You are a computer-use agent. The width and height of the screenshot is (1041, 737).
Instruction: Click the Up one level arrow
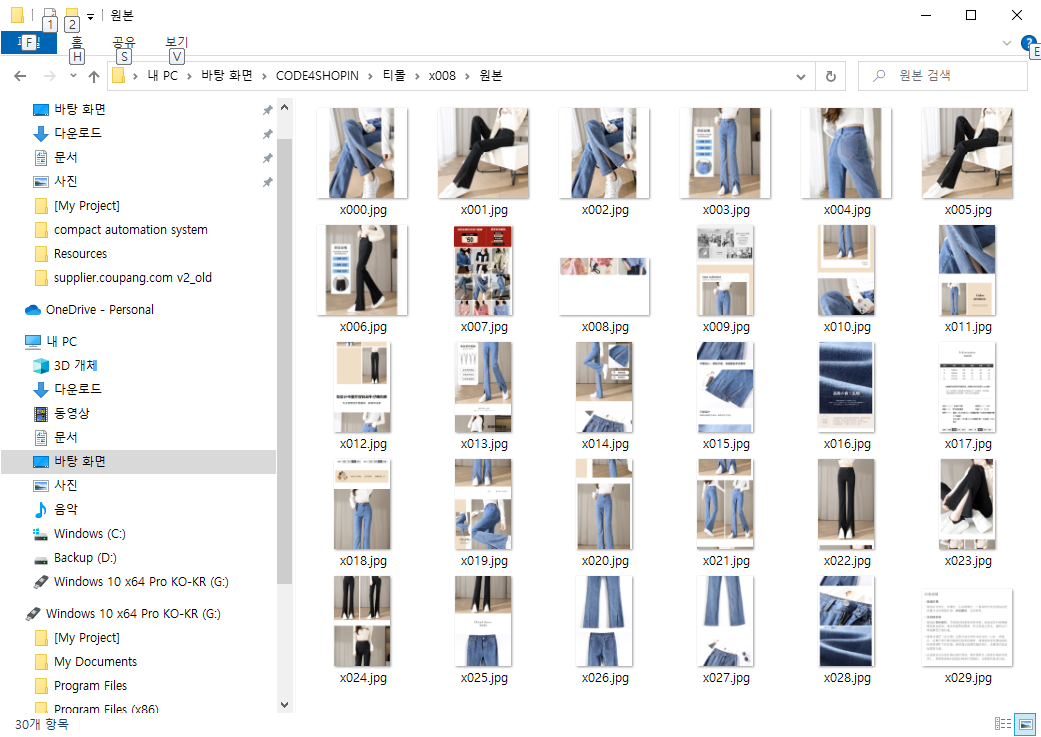tap(94, 77)
